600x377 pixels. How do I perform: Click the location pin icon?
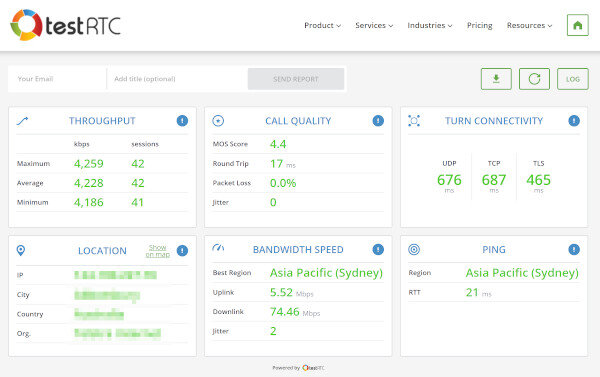(21, 251)
